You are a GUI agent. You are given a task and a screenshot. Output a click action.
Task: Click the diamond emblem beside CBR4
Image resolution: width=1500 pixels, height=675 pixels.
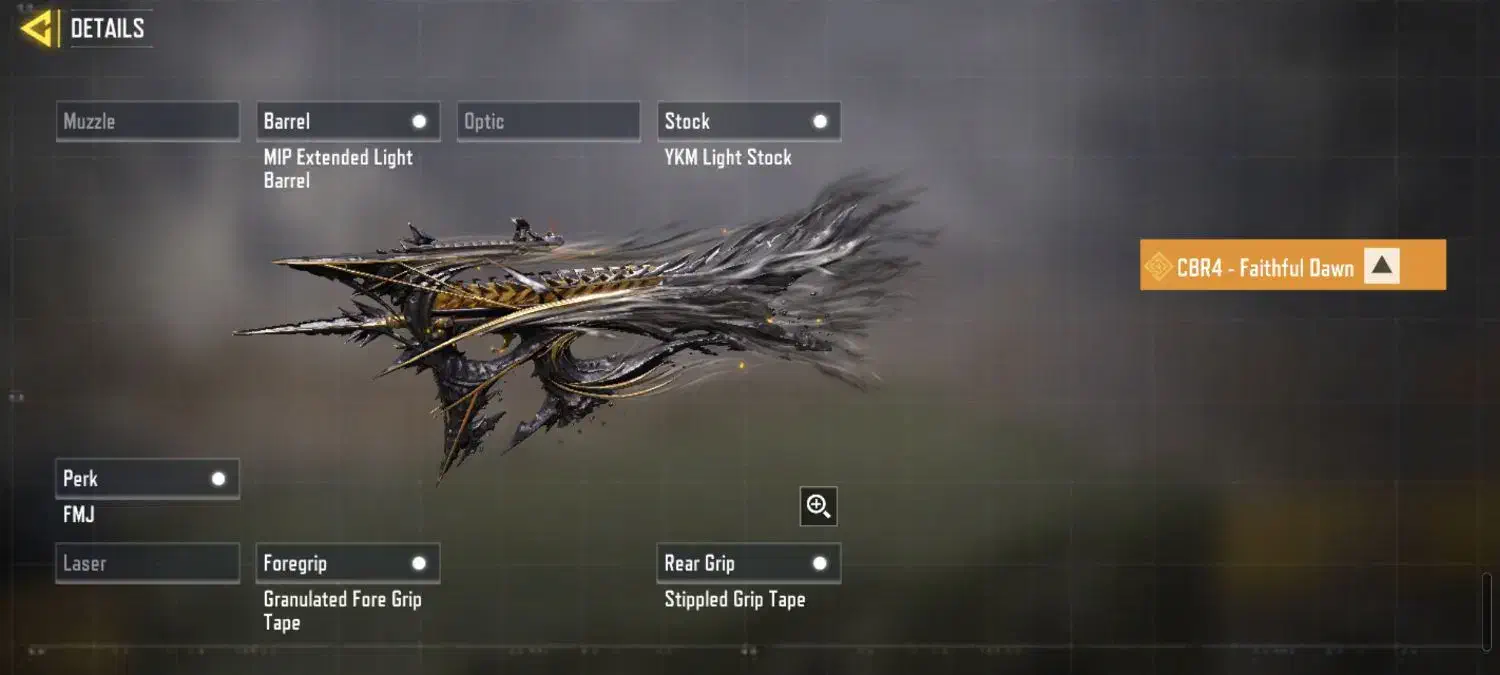tap(1158, 267)
